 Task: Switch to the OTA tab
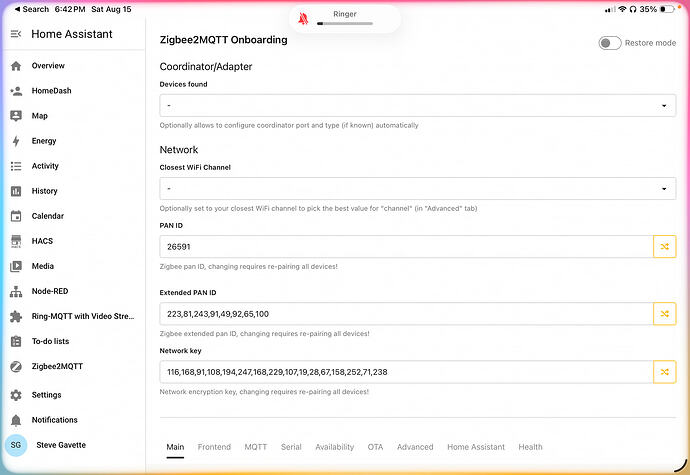[x=375, y=447]
